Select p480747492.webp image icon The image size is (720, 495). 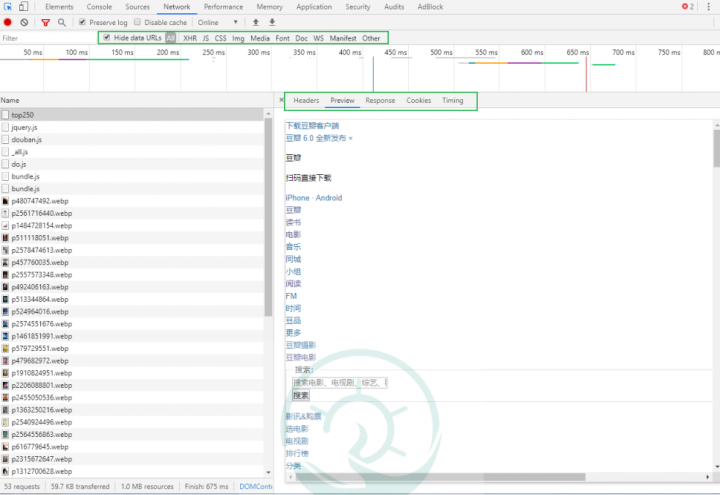pos(5,201)
